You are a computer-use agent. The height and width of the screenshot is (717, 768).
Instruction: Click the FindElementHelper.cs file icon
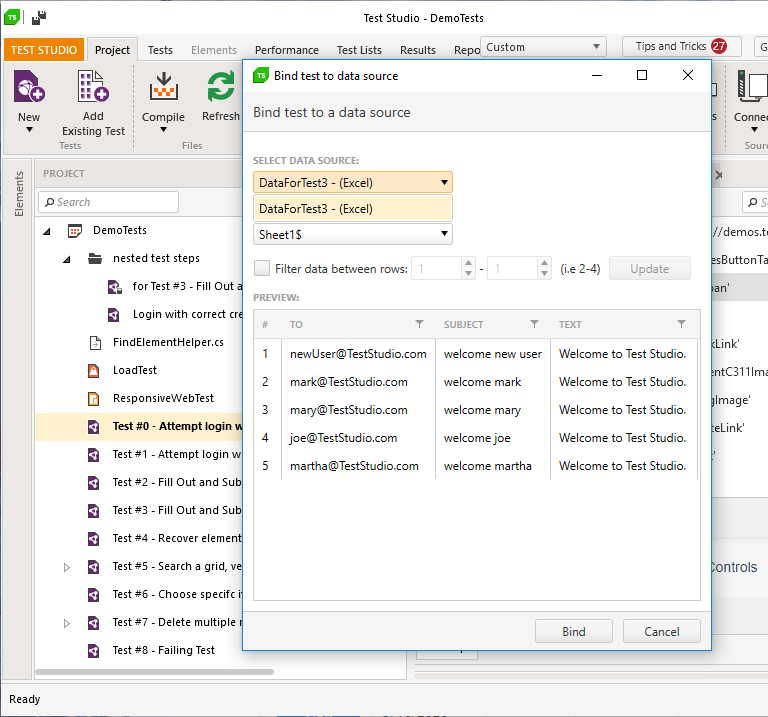pos(95,343)
